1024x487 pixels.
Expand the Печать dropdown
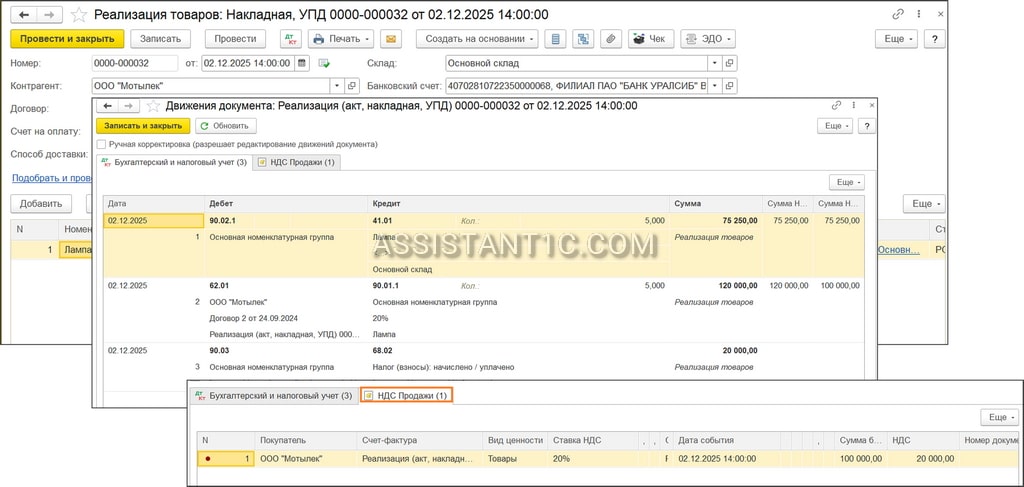click(x=341, y=39)
